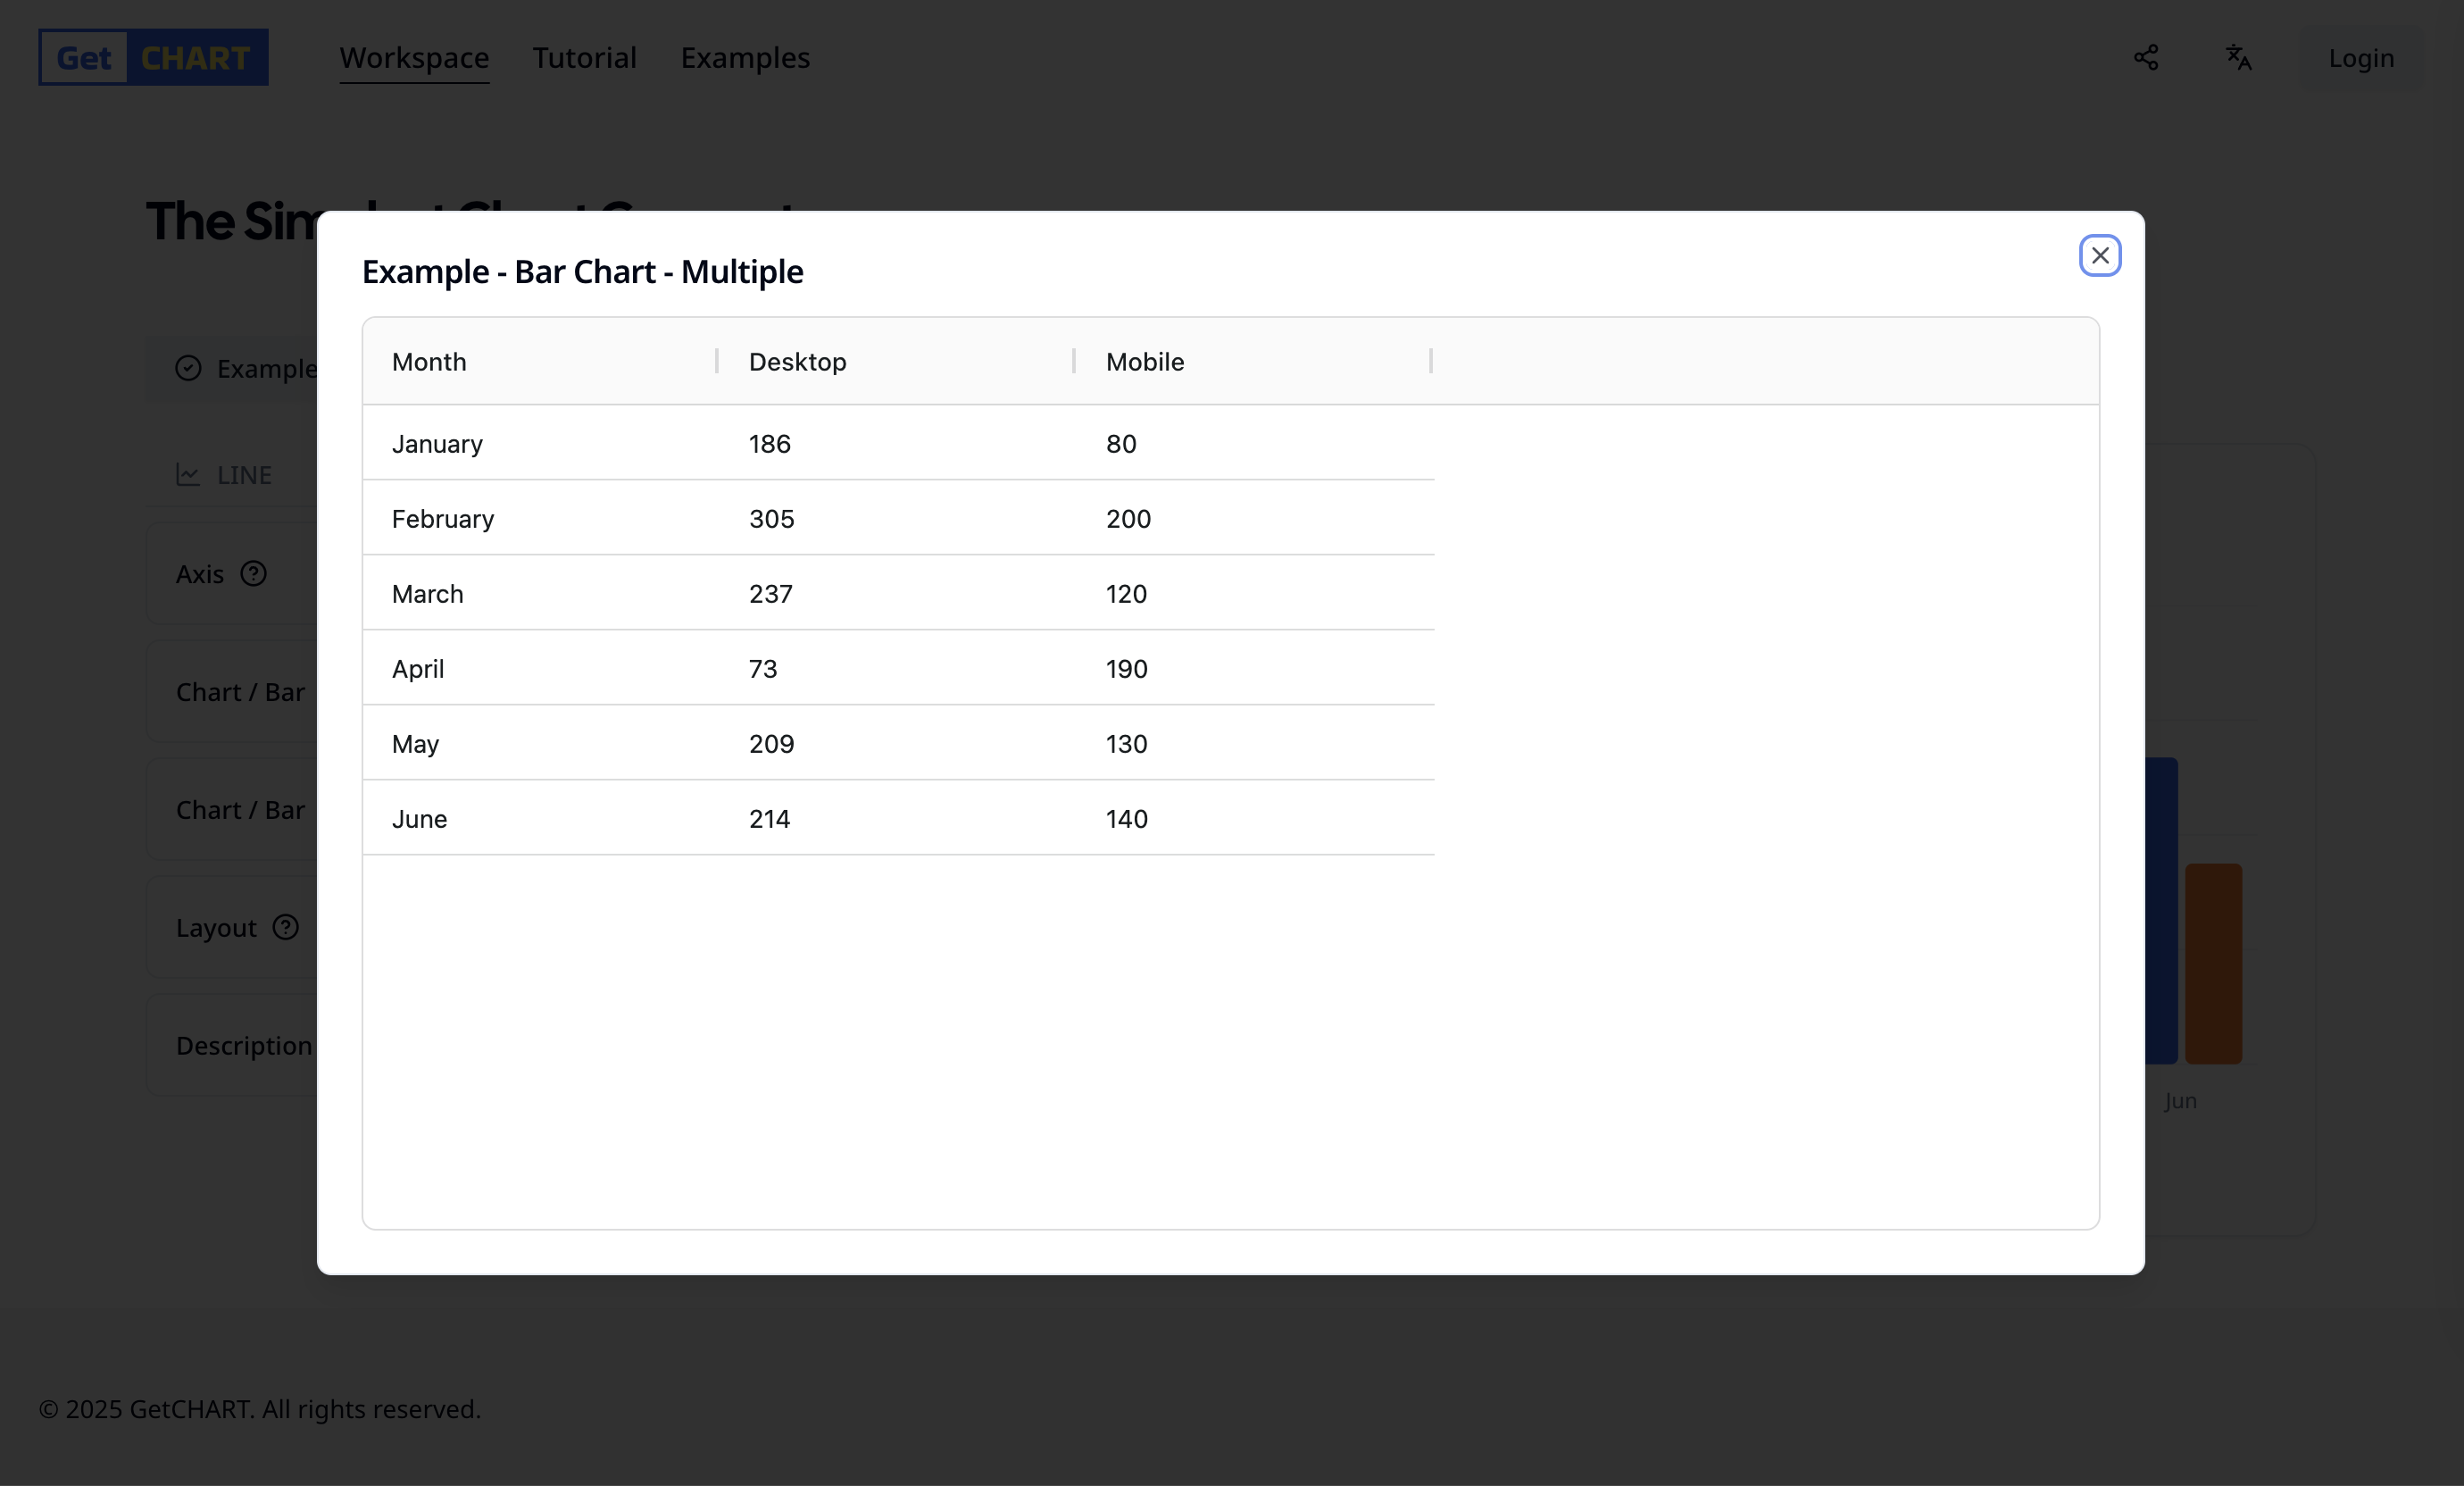2464x1486 pixels.
Task: Click the share icon in header
Action: (x=2145, y=57)
